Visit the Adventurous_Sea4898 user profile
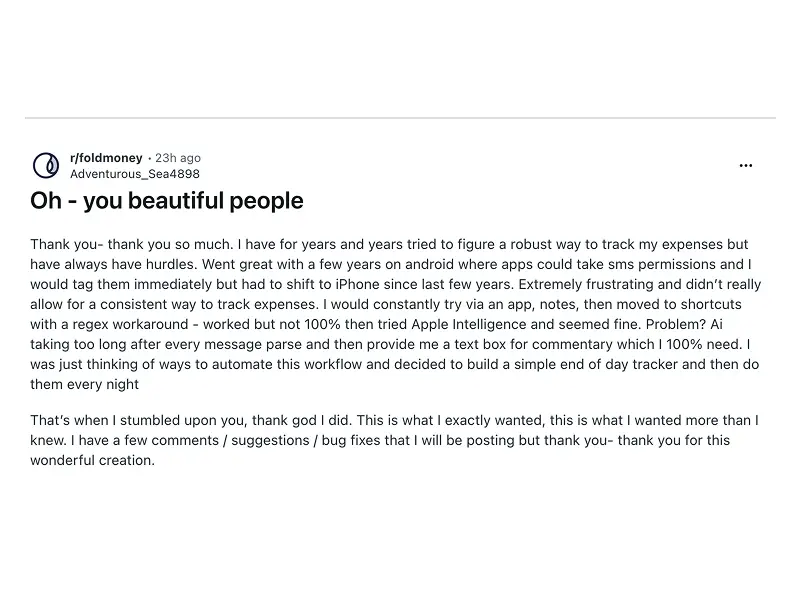 (x=134, y=173)
